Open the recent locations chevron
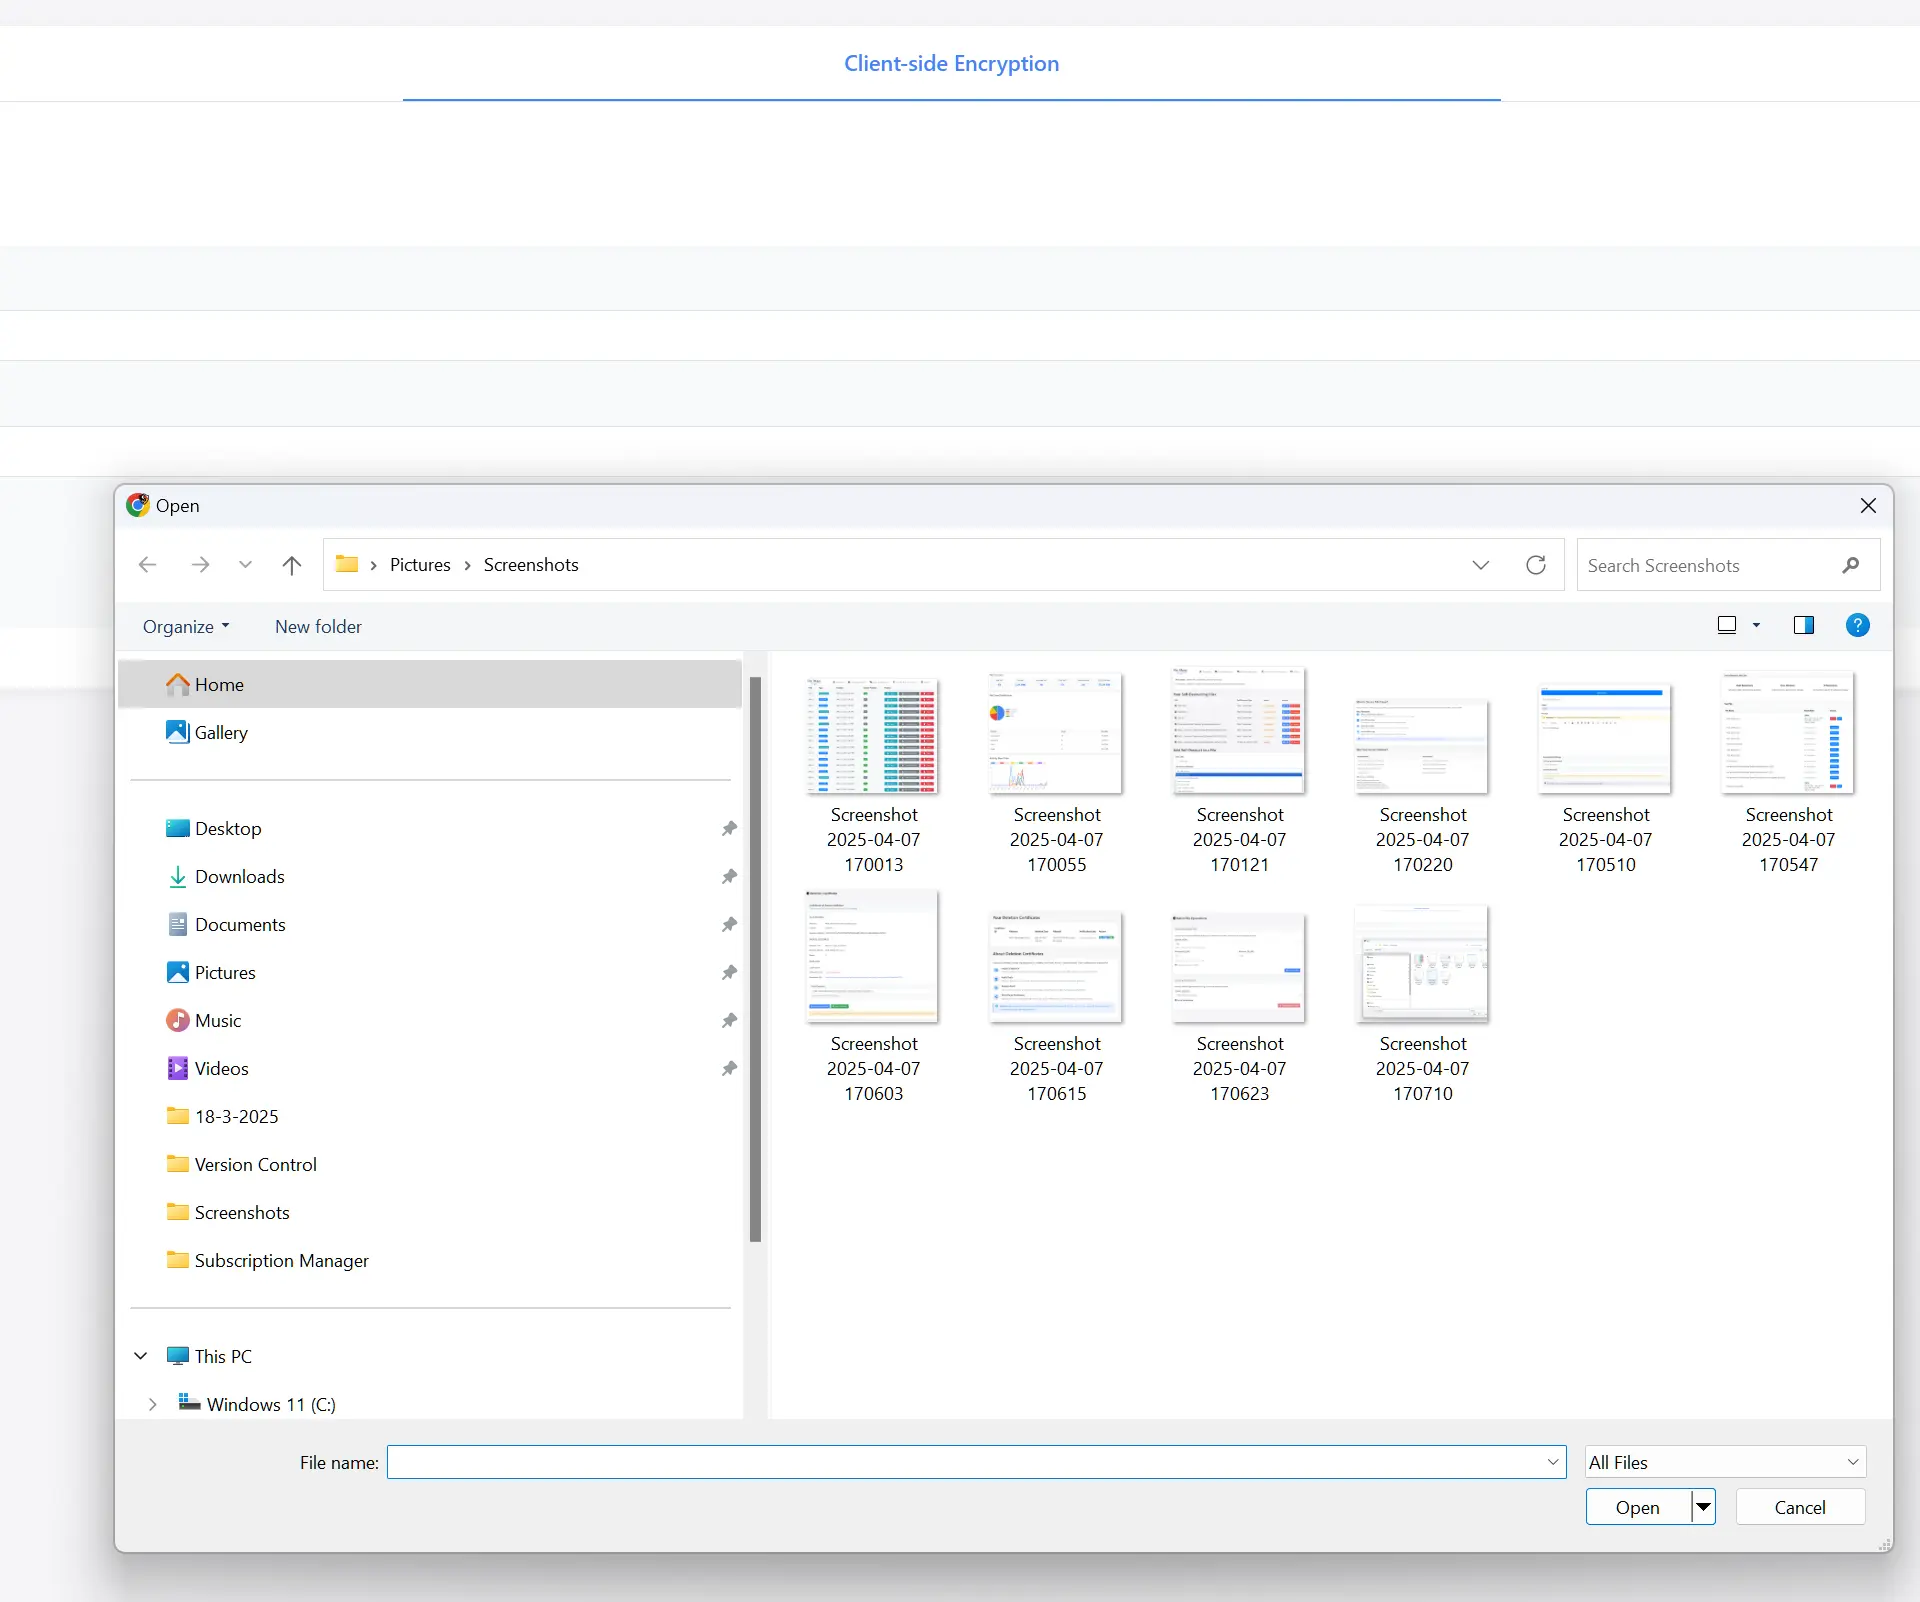This screenshot has height=1602, width=1920. point(245,565)
